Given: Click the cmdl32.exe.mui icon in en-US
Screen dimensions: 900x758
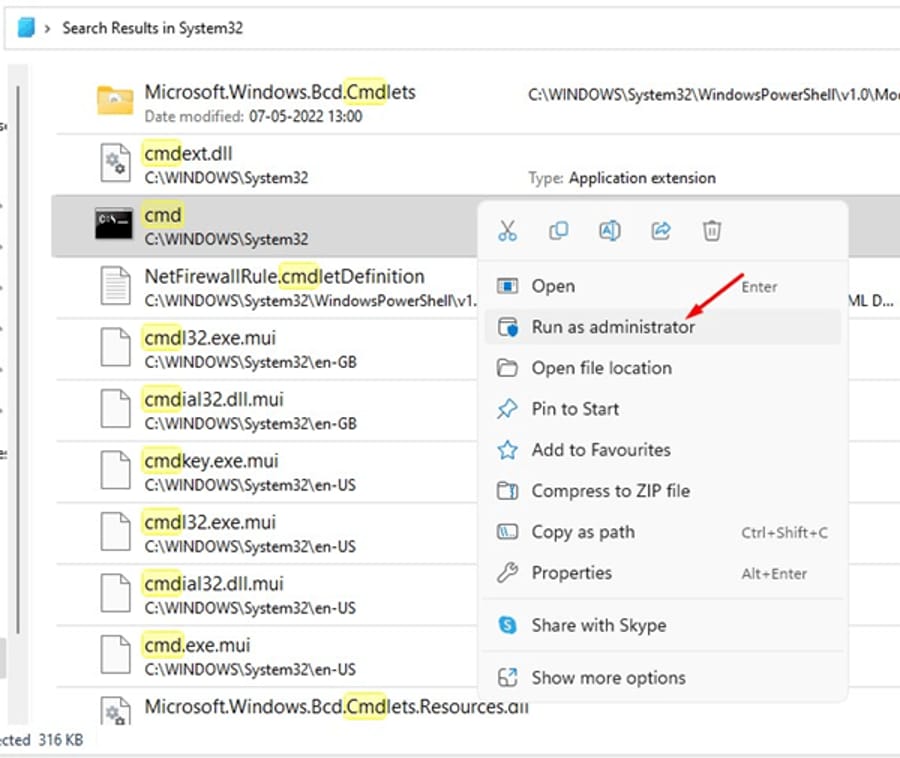Looking at the screenshot, I should pyautogui.click(x=115, y=531).
